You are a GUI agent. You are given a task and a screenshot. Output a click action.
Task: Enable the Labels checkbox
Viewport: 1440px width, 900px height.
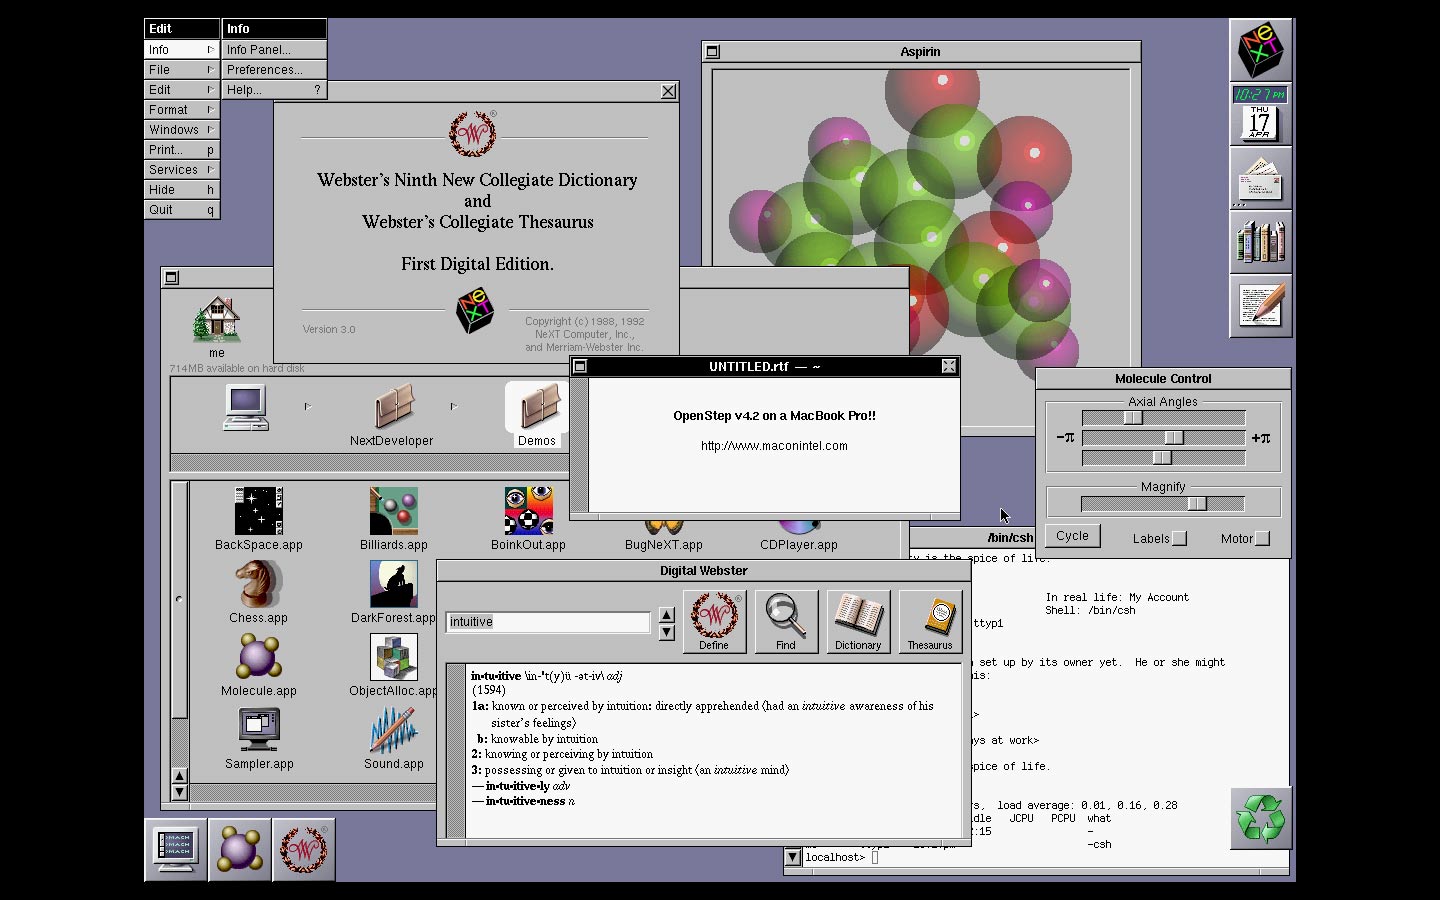(x=1180, y=538)
